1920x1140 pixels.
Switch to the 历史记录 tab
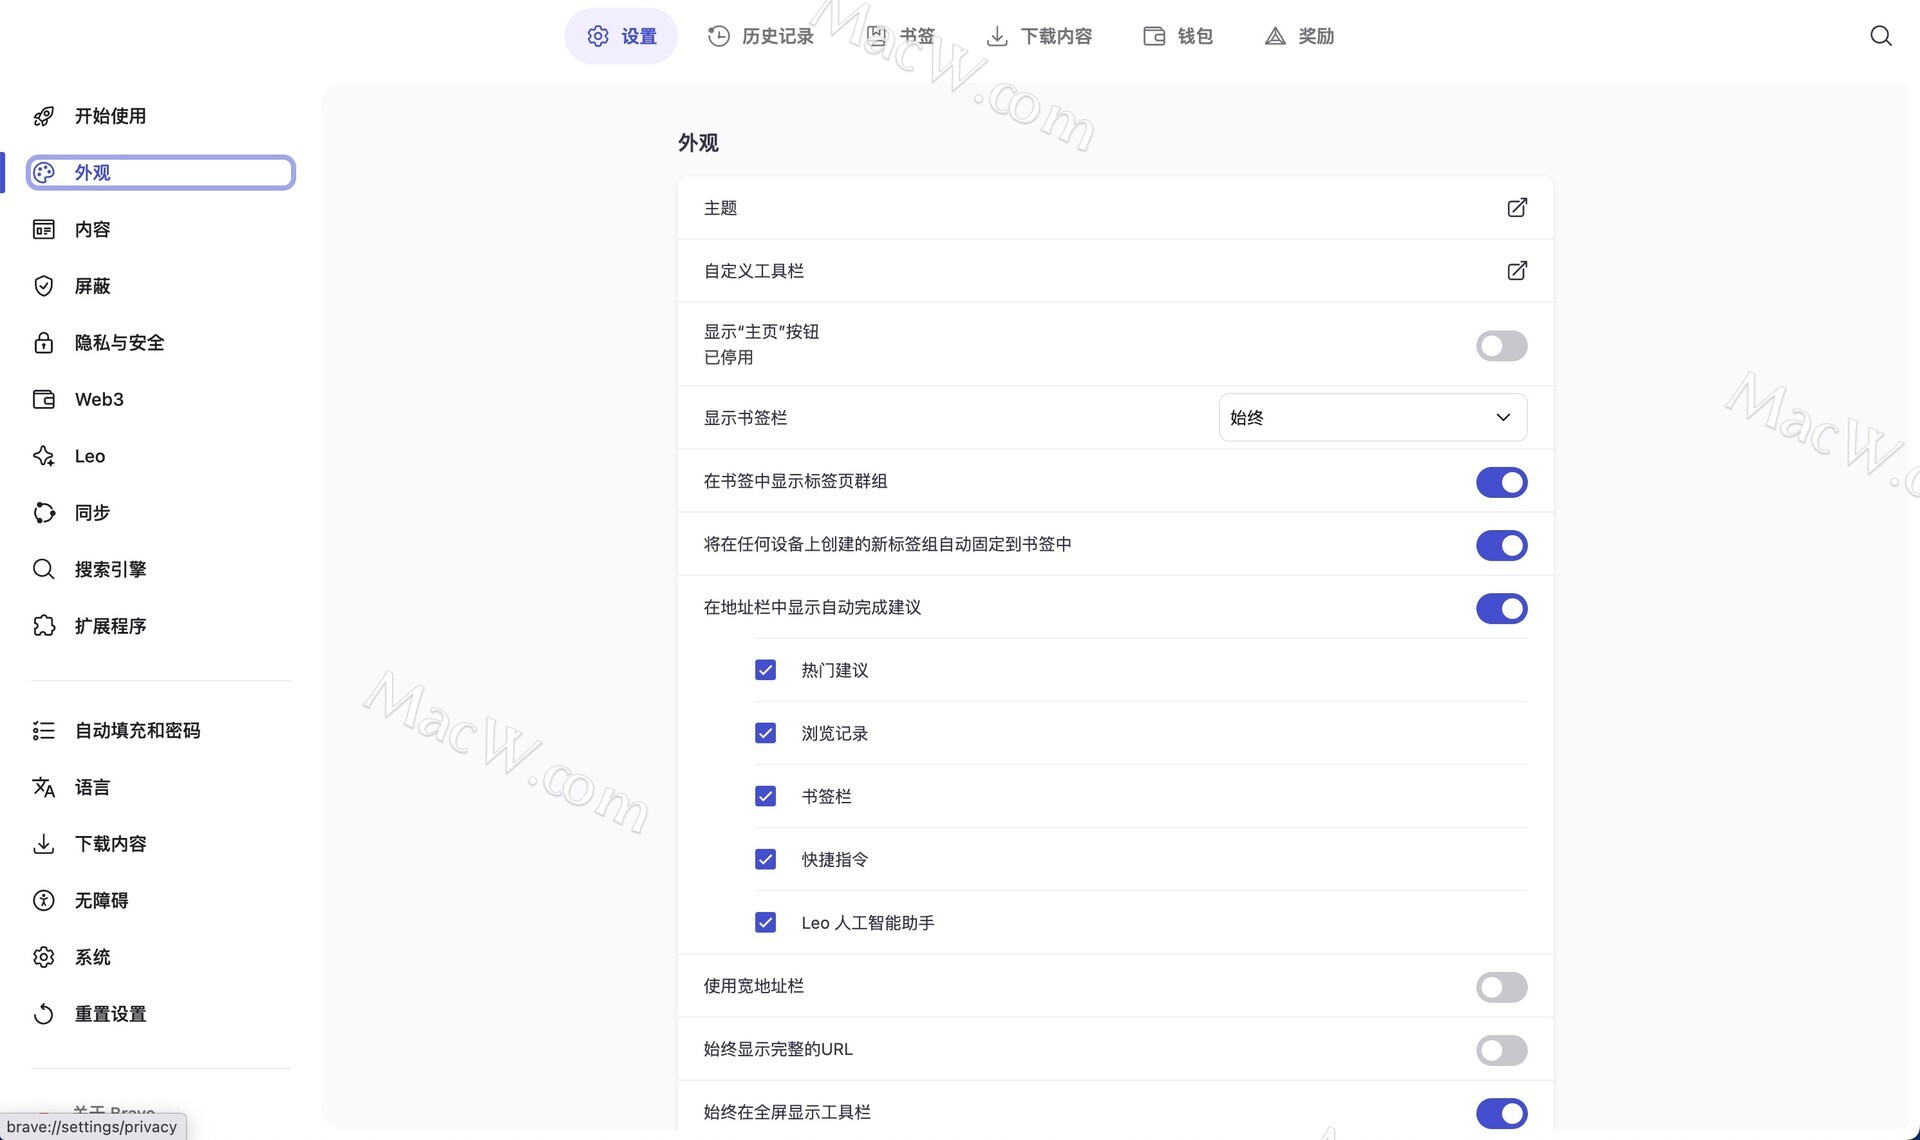coord(761,36)
